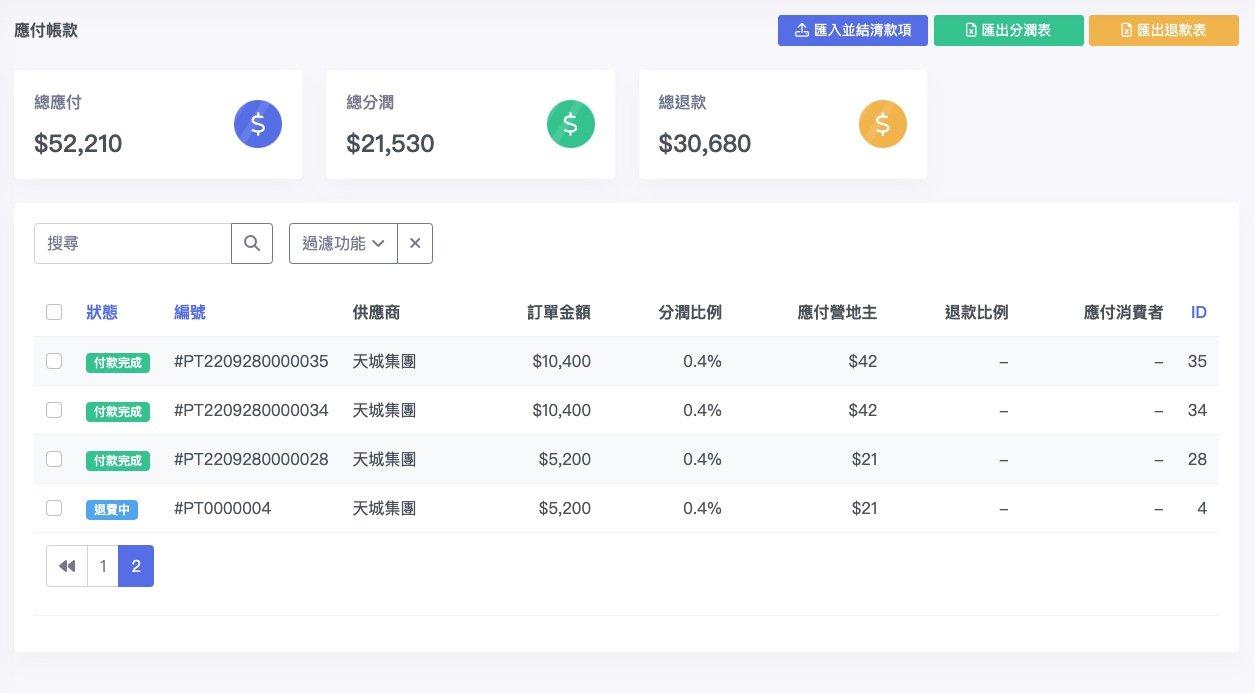
Task: Tick the checkbox for #PT2209280000028
Action: pos(54,459)
